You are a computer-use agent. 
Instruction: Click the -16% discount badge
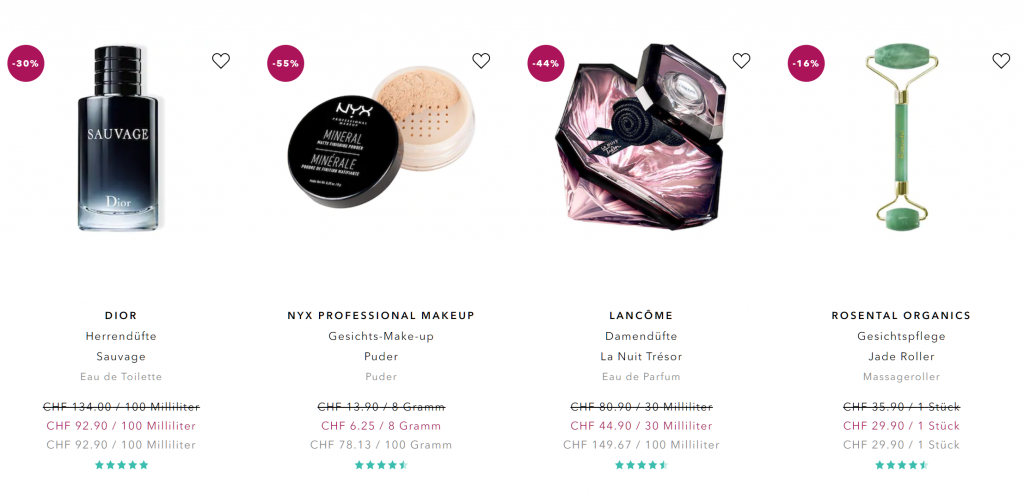pyautogui.click(x=806, y=63)
